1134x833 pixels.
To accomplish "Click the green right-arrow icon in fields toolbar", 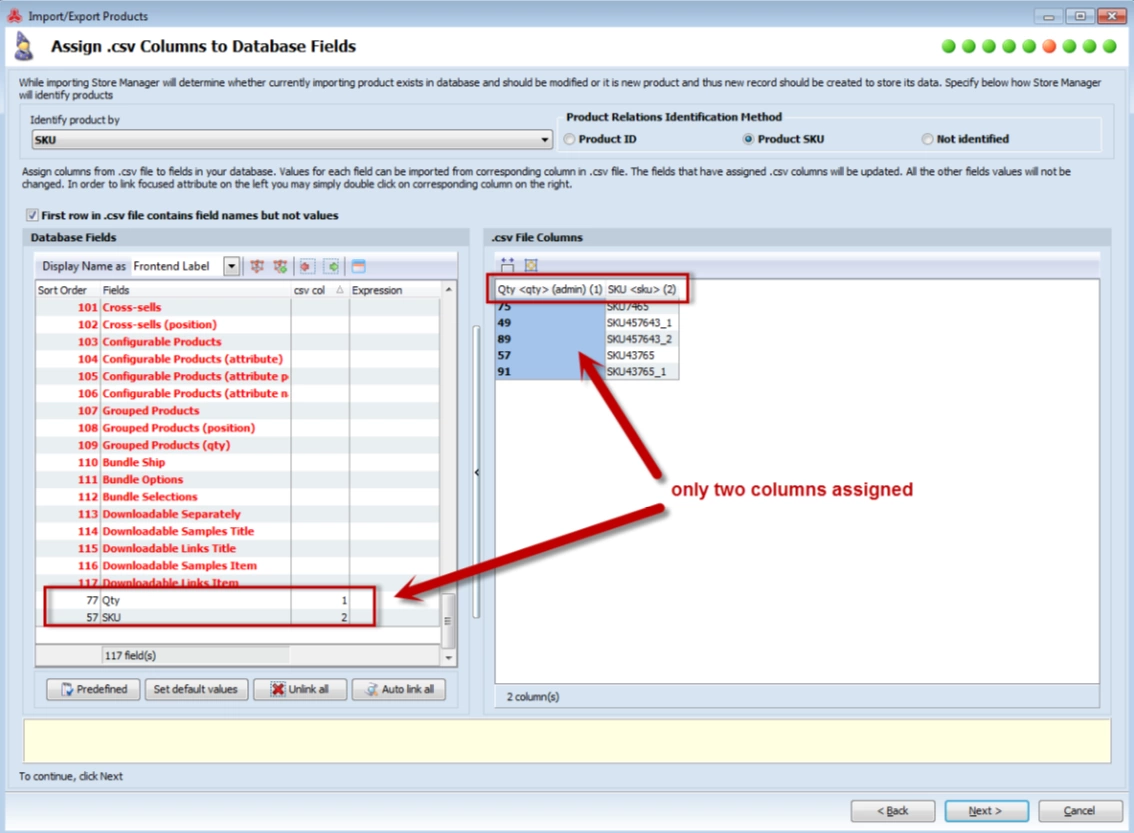I will coord(332,266).
